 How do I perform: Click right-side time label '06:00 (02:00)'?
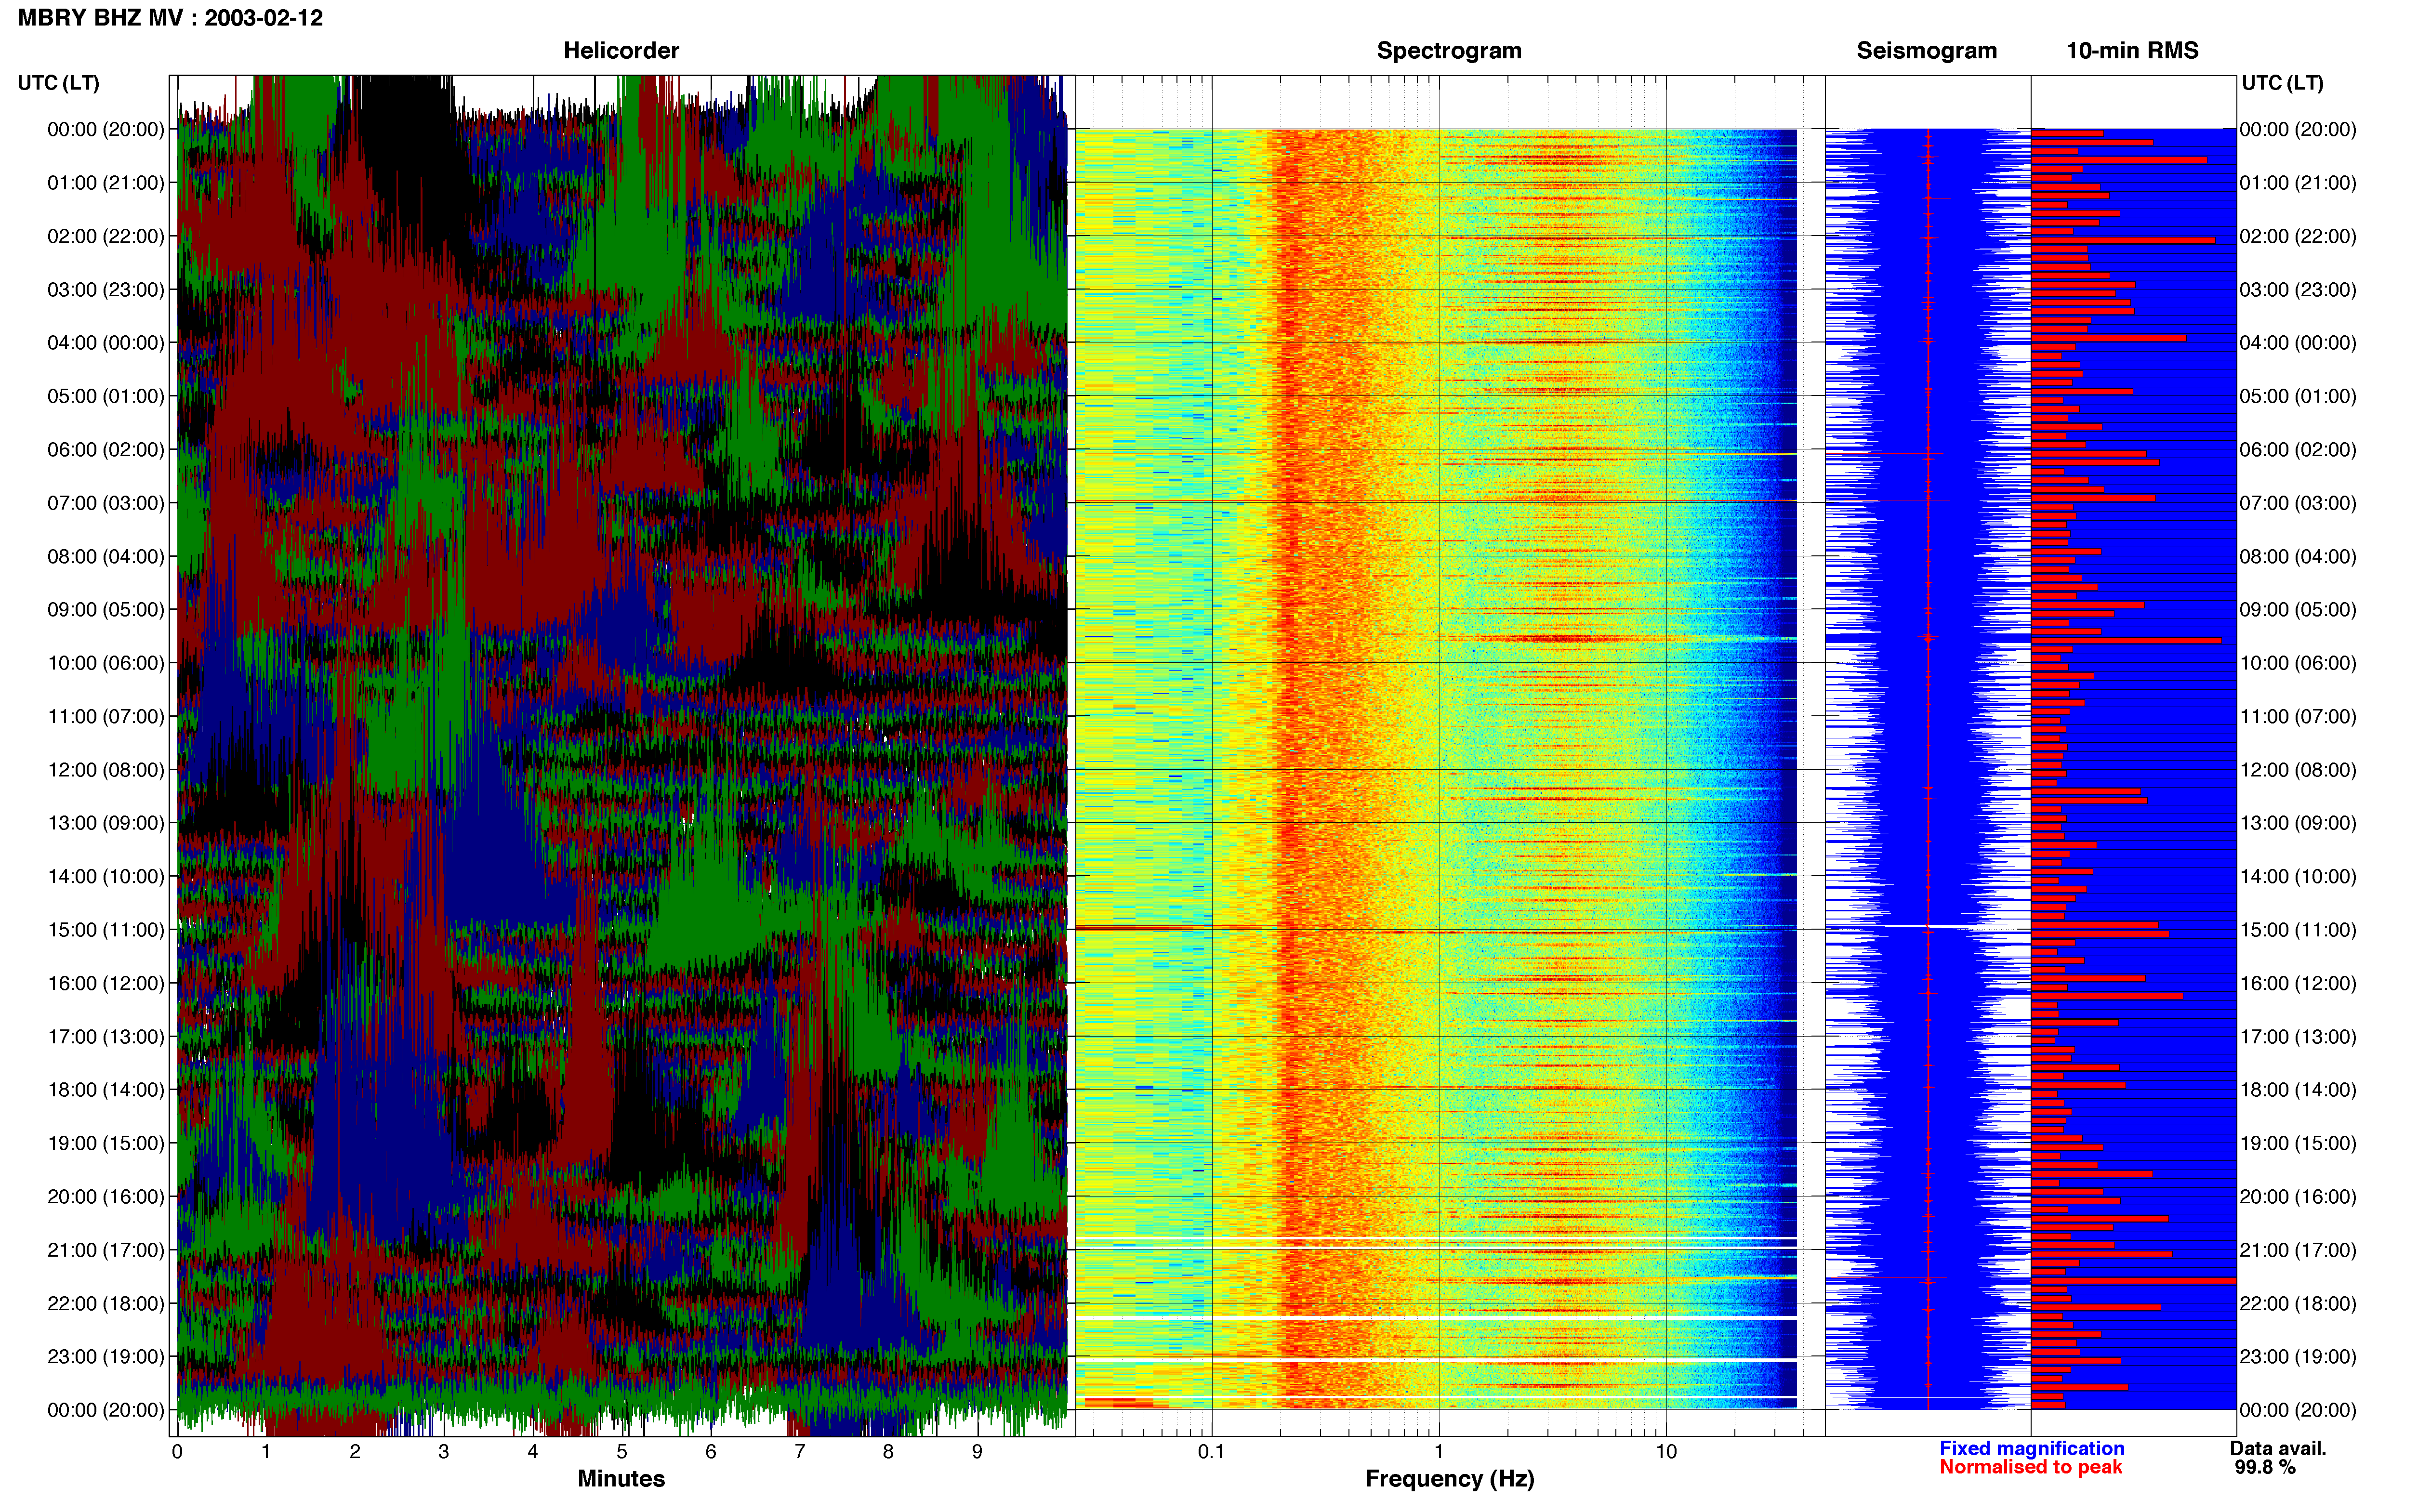click(2298, 450)
